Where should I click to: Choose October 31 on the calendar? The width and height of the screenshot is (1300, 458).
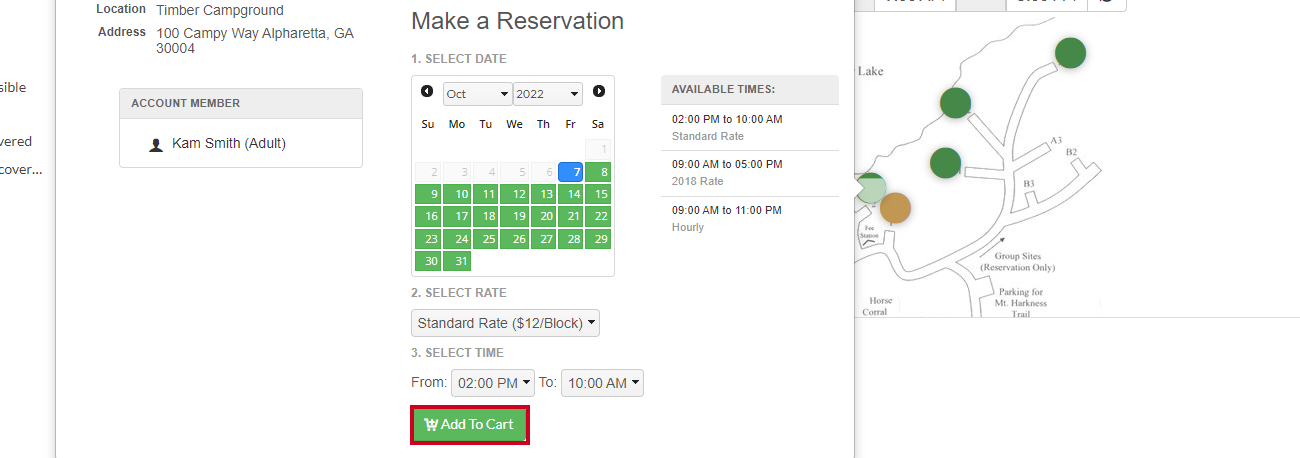[457, 261]
